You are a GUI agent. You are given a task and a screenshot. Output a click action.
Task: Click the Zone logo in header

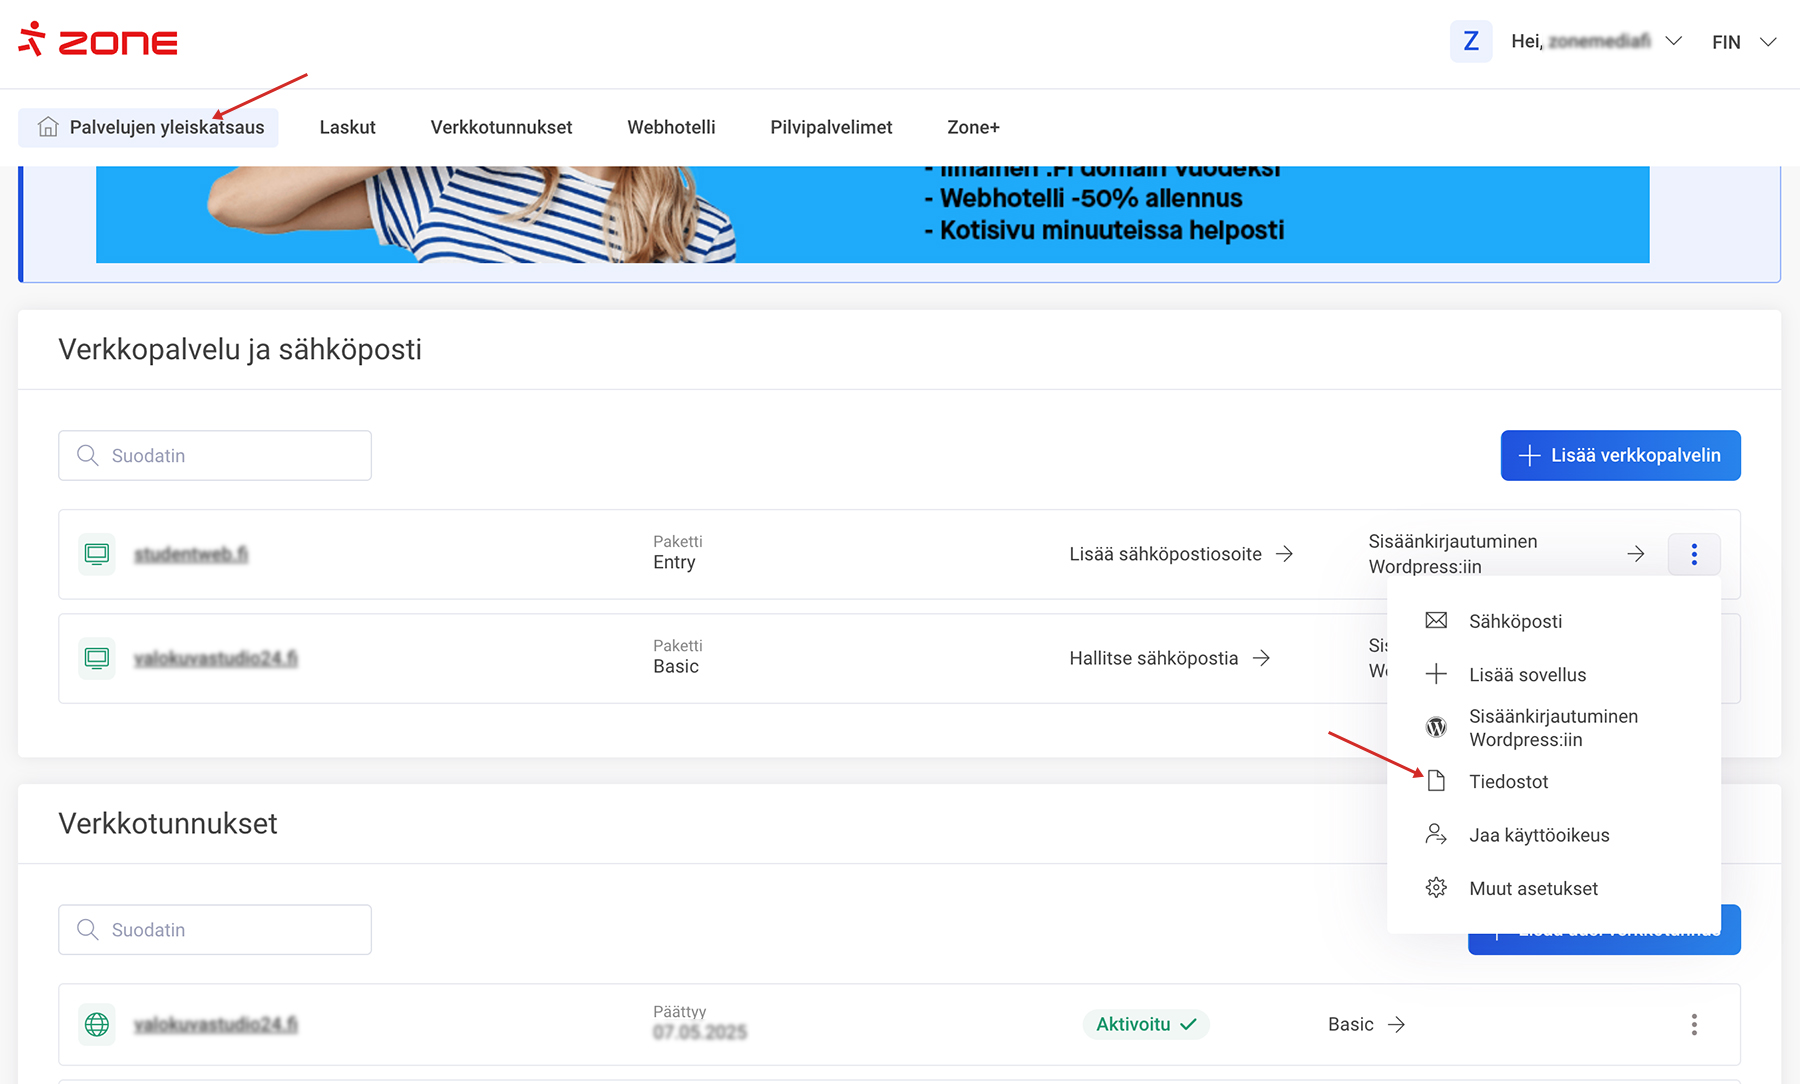click(x=98, y=41)
